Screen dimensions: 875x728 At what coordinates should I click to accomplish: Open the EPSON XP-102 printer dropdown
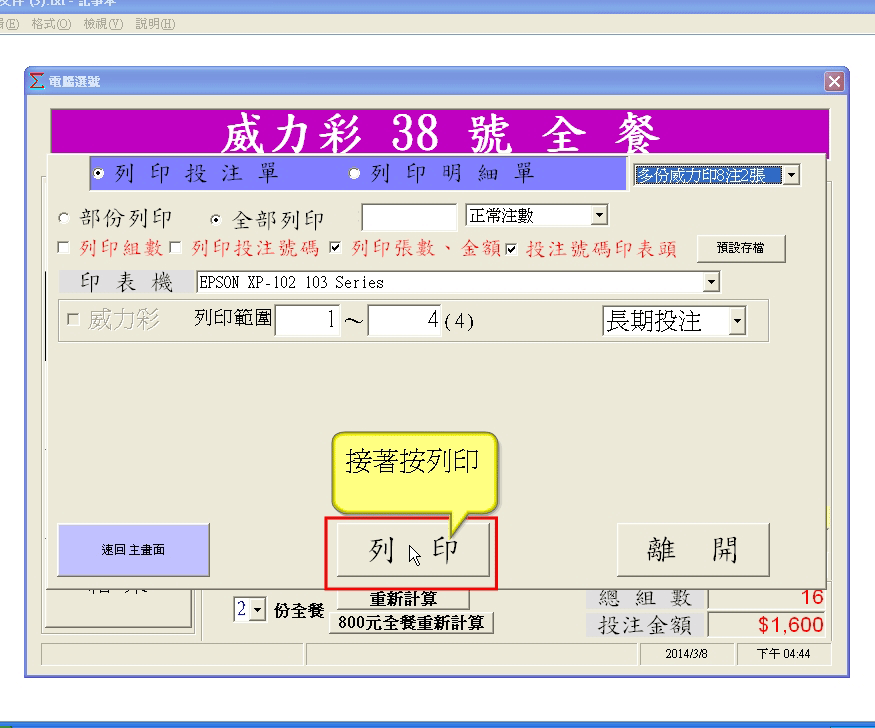pyautogui.click(x=711, y=283)
